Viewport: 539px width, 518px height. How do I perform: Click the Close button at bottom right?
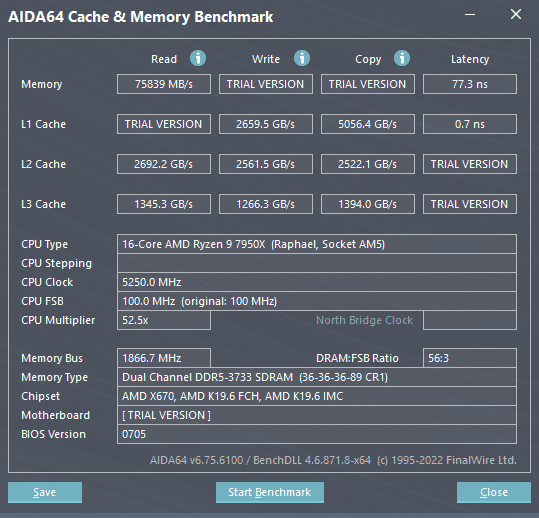click(x=494, y=492)
